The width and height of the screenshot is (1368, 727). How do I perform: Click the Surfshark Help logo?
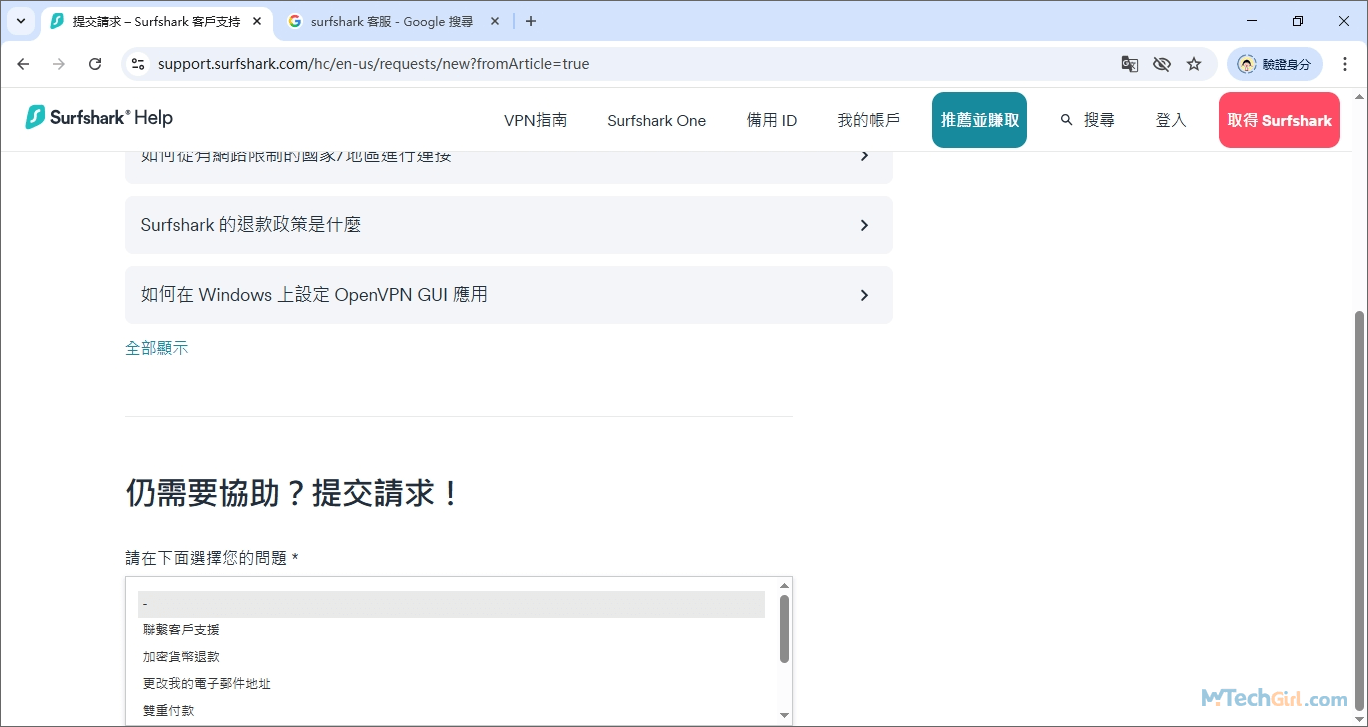tap(97, 118)
